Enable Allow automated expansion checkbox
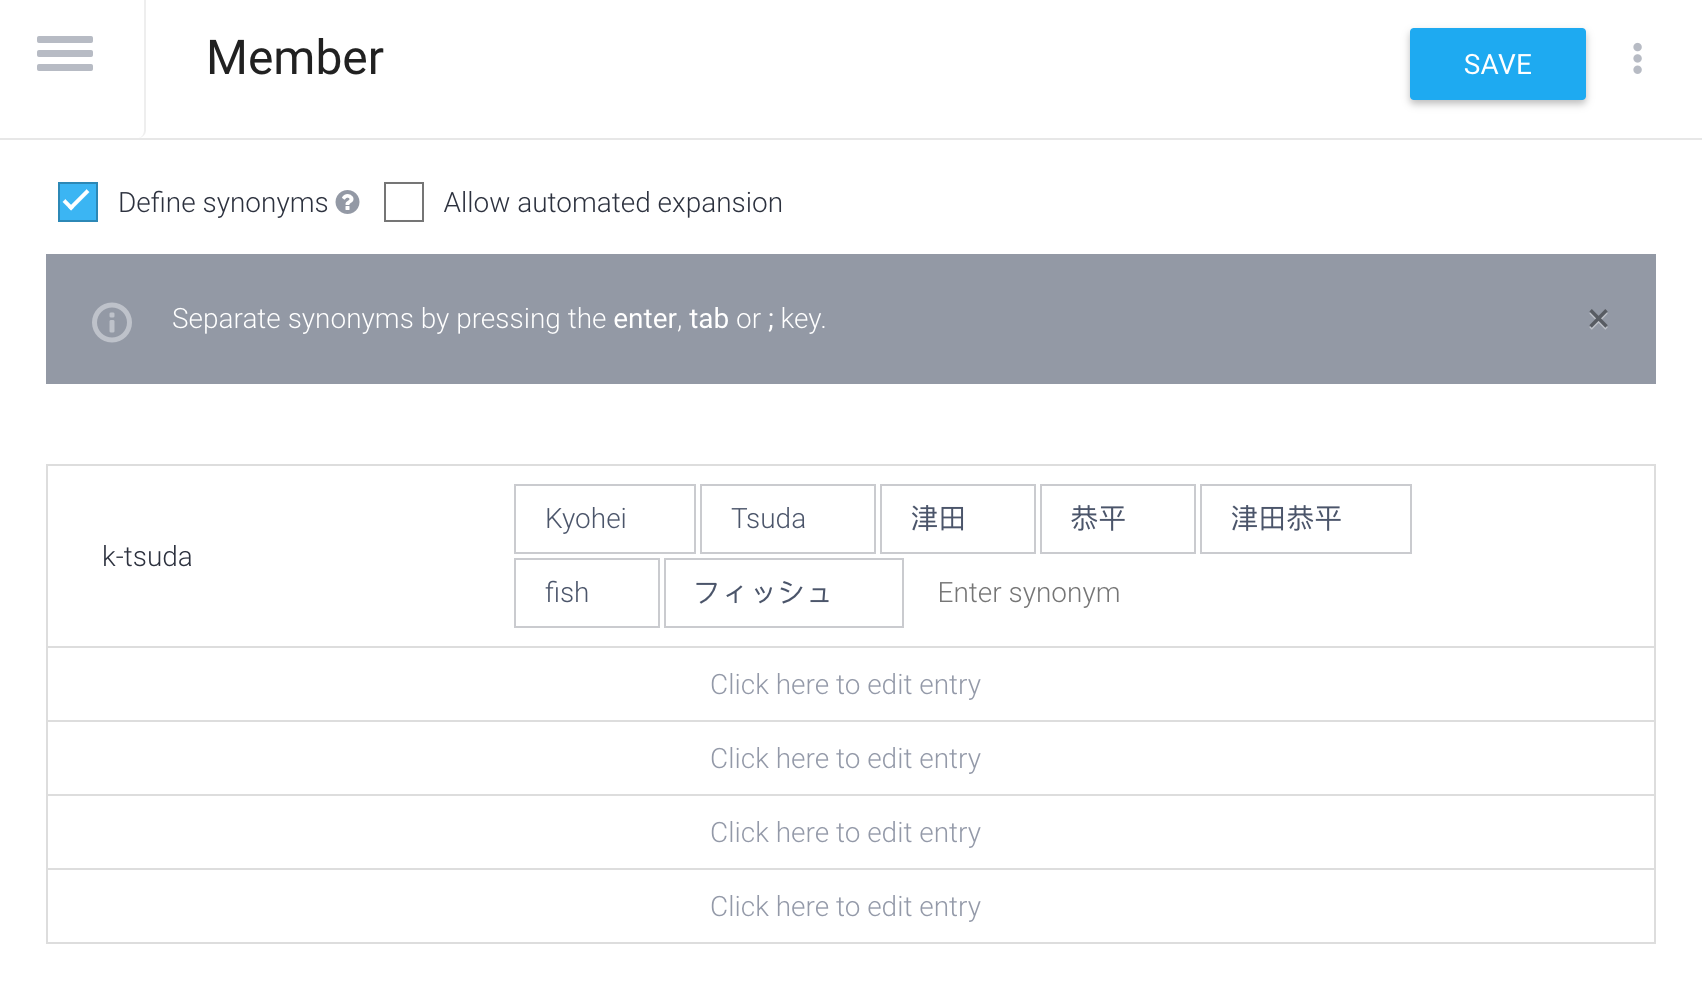The width and height of the screenshot is (1702, 992). 404,202
